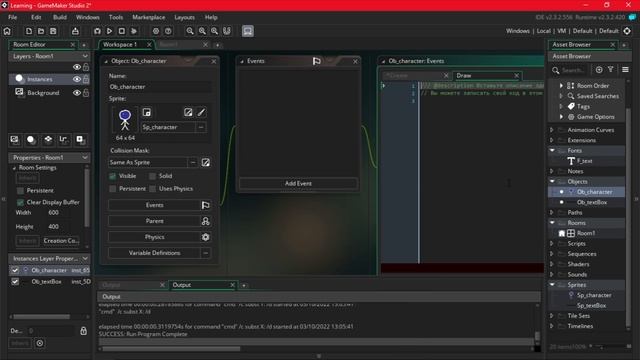Click the Asset Browser search field
Viewport: 640px width, 360px height.
tap(573, 70)
